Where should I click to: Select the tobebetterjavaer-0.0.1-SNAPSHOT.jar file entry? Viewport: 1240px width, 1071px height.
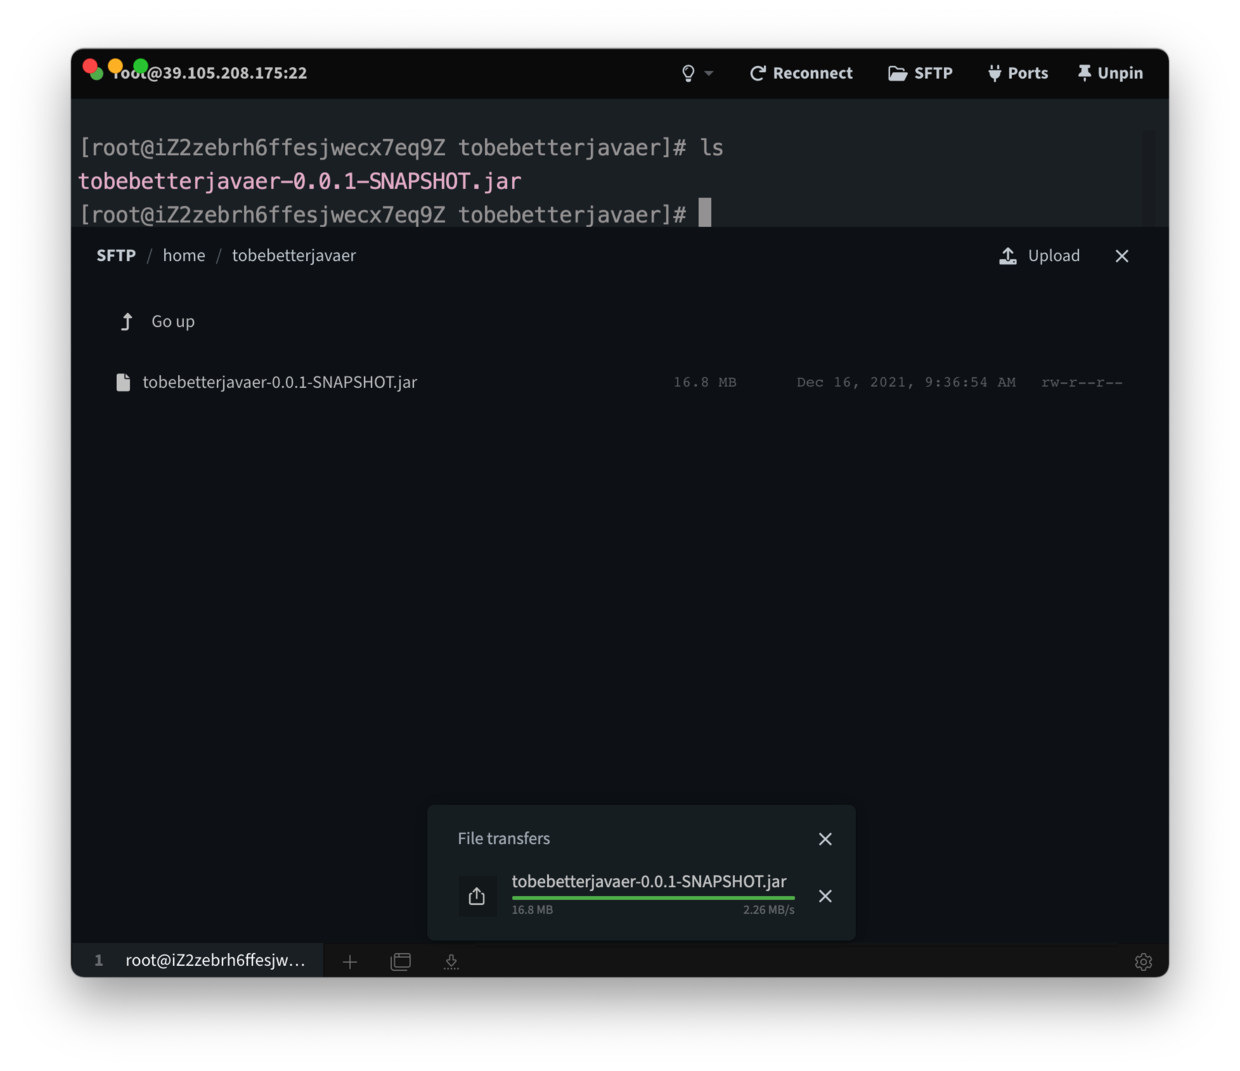click(x=280, y=382)
